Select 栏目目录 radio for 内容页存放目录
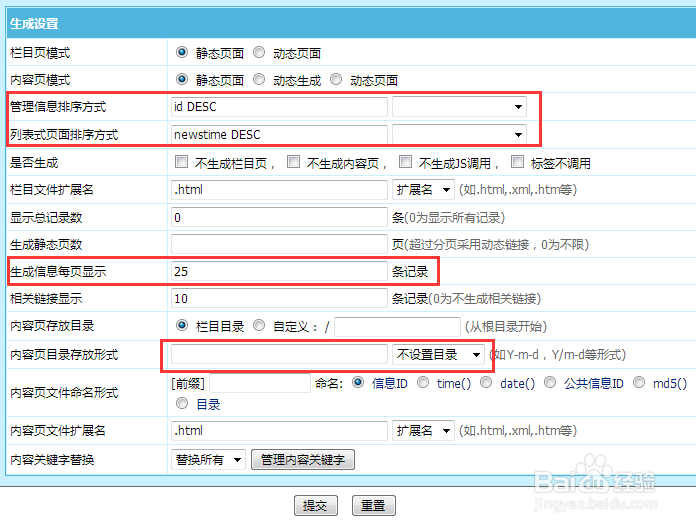 (x=182, y=325)
